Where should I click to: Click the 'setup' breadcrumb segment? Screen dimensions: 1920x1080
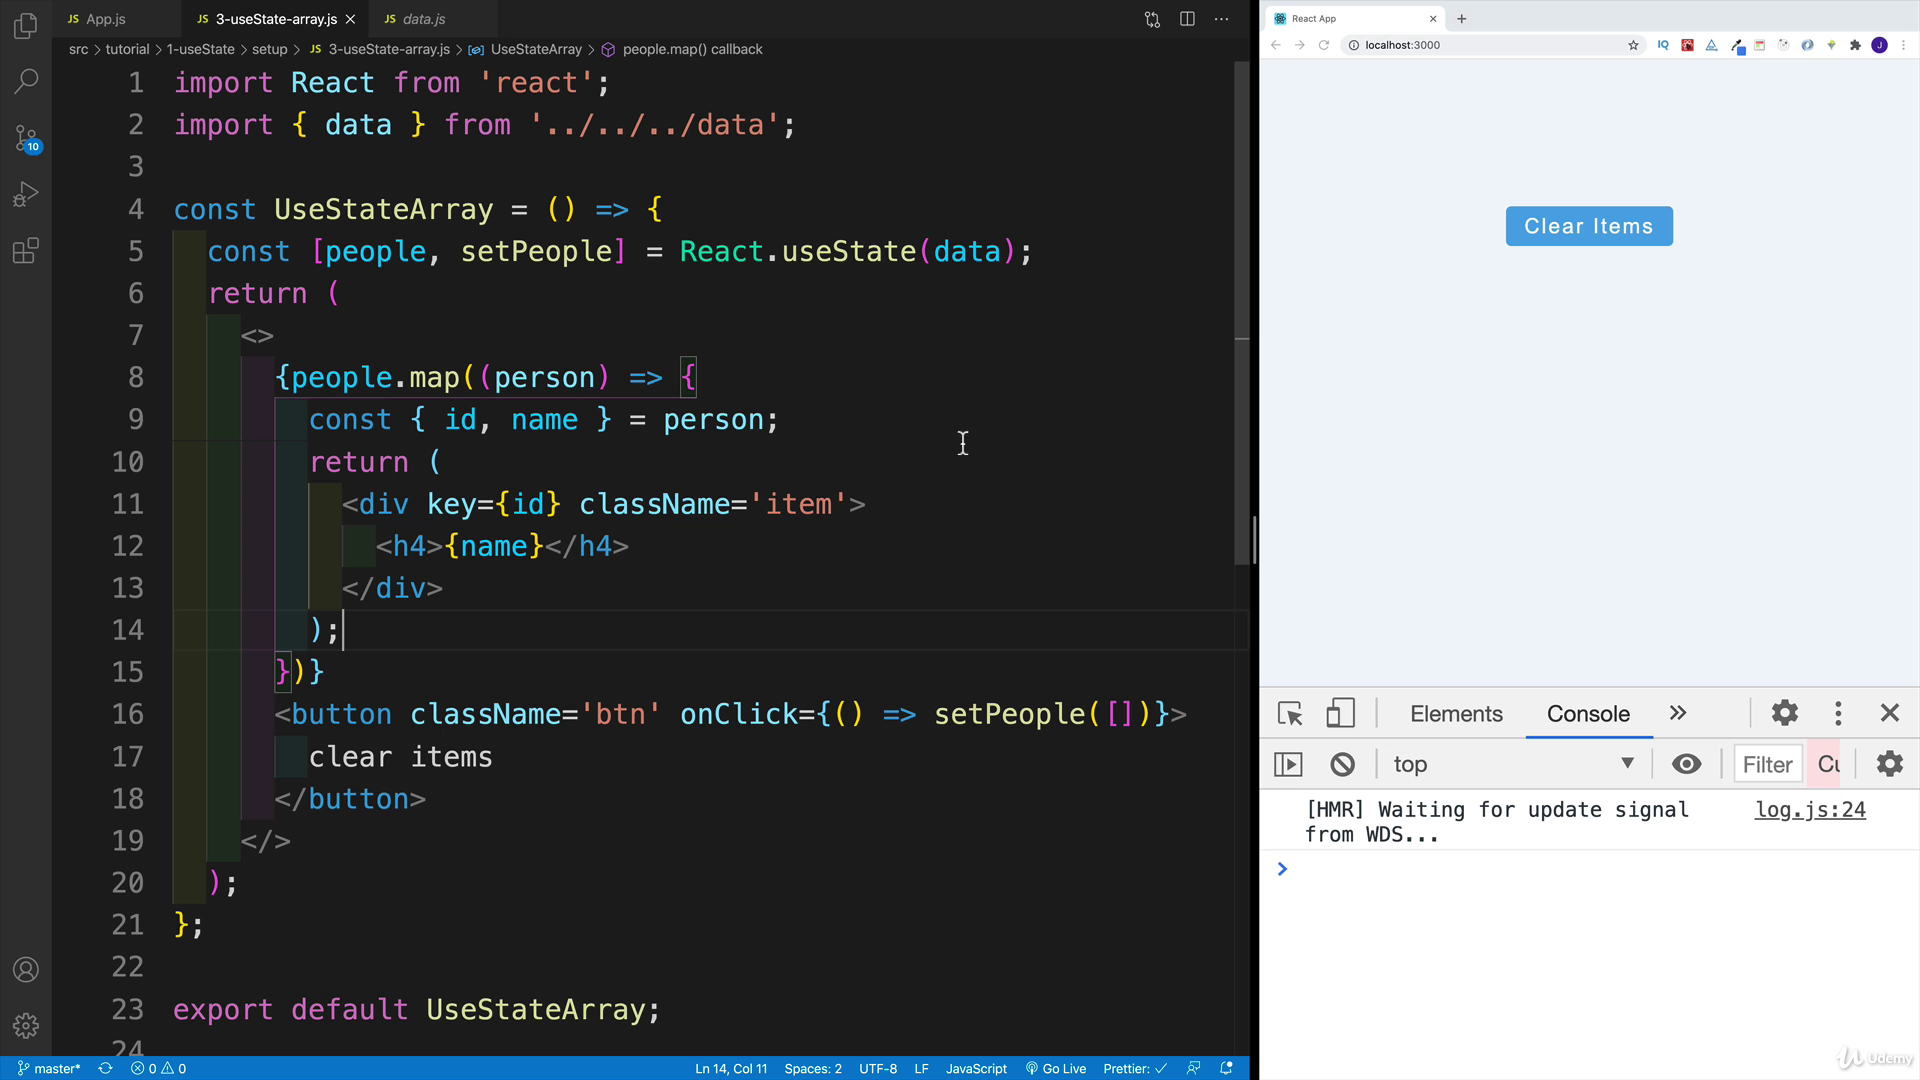tap(269, 49)
